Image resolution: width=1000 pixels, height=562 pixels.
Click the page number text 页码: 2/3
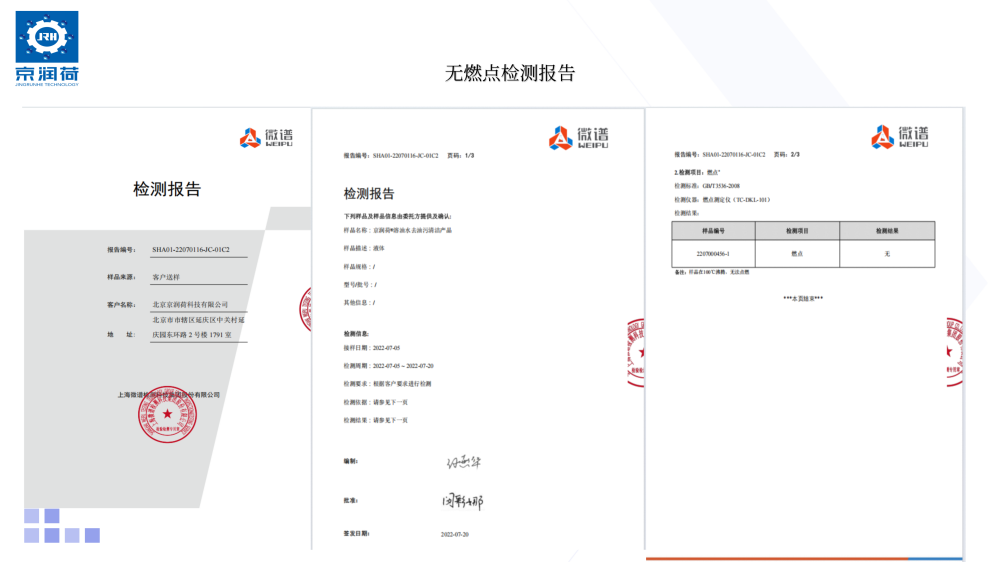pos(786,154)
